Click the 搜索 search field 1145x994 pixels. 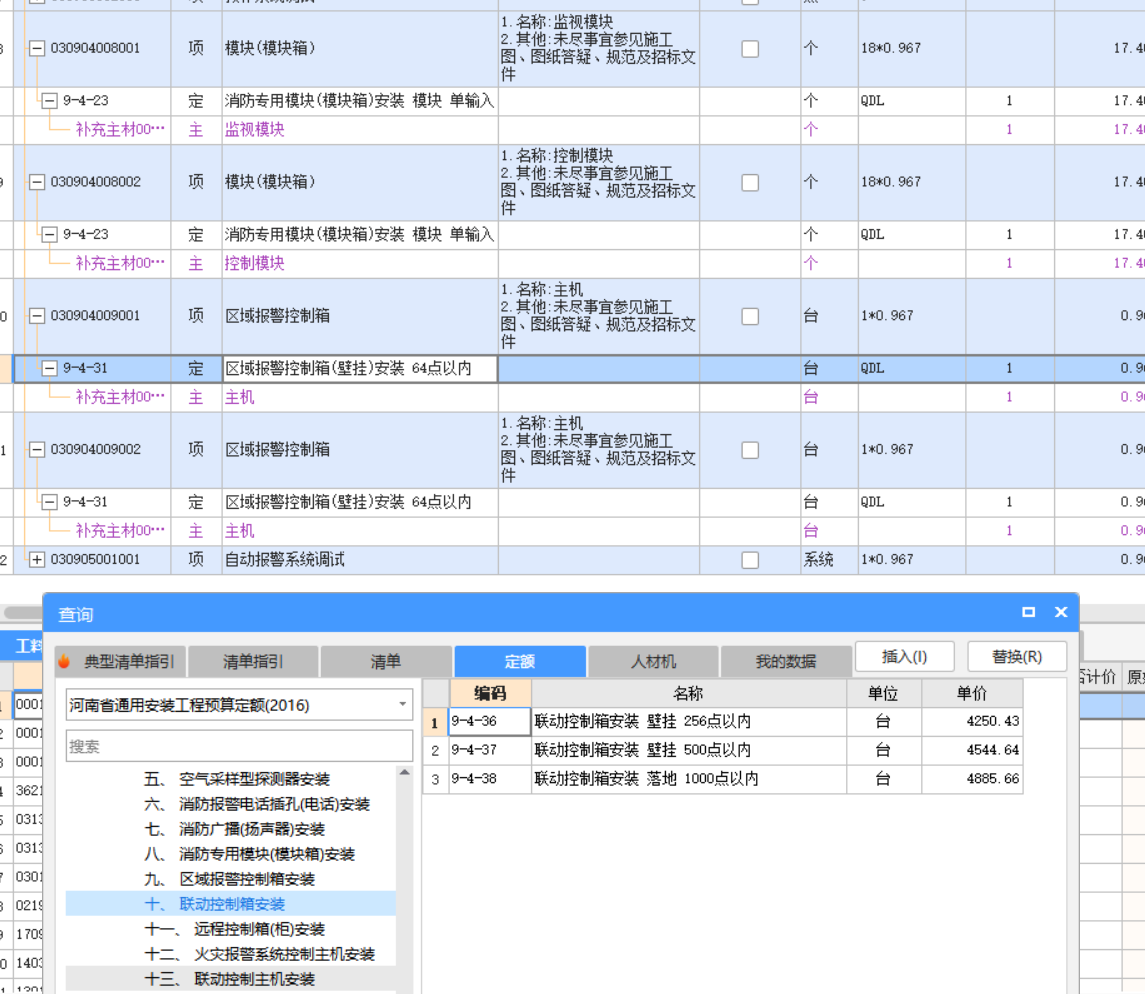[x=239, y=746]
